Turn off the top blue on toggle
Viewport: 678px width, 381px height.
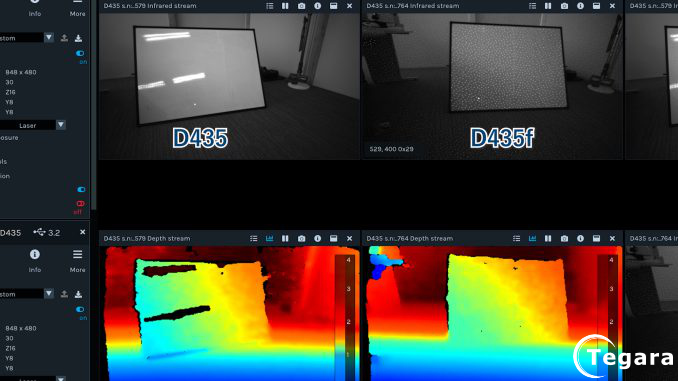80,53
